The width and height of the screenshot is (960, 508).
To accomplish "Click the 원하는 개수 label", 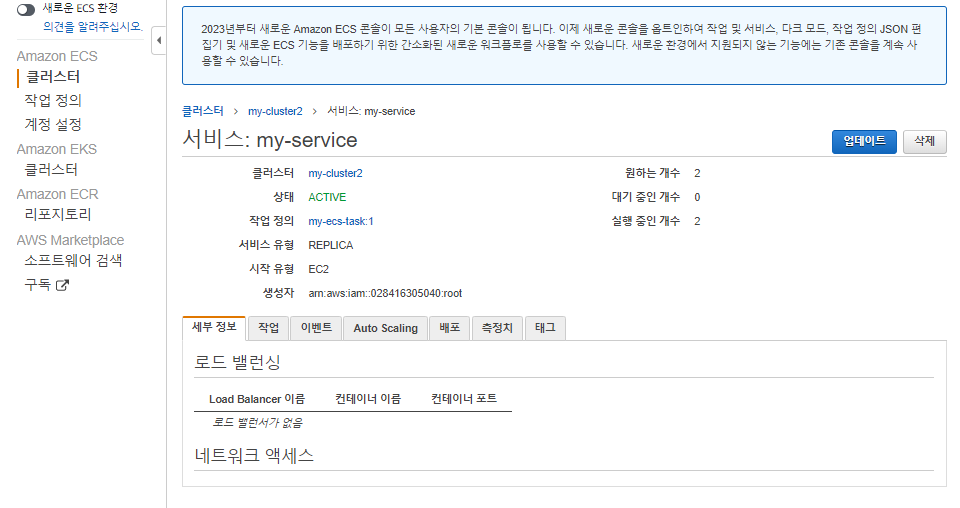I will pyautogui.click(x=652, y=173).
